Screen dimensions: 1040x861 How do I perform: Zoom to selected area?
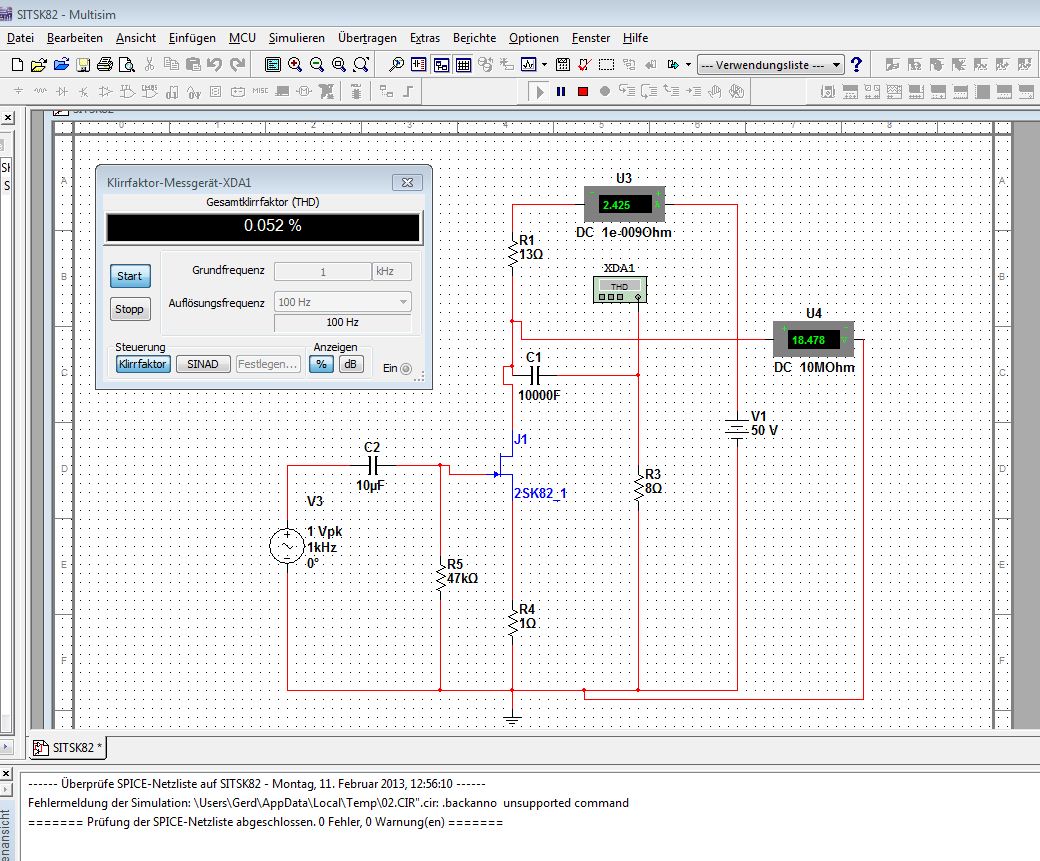pos(338,64)
